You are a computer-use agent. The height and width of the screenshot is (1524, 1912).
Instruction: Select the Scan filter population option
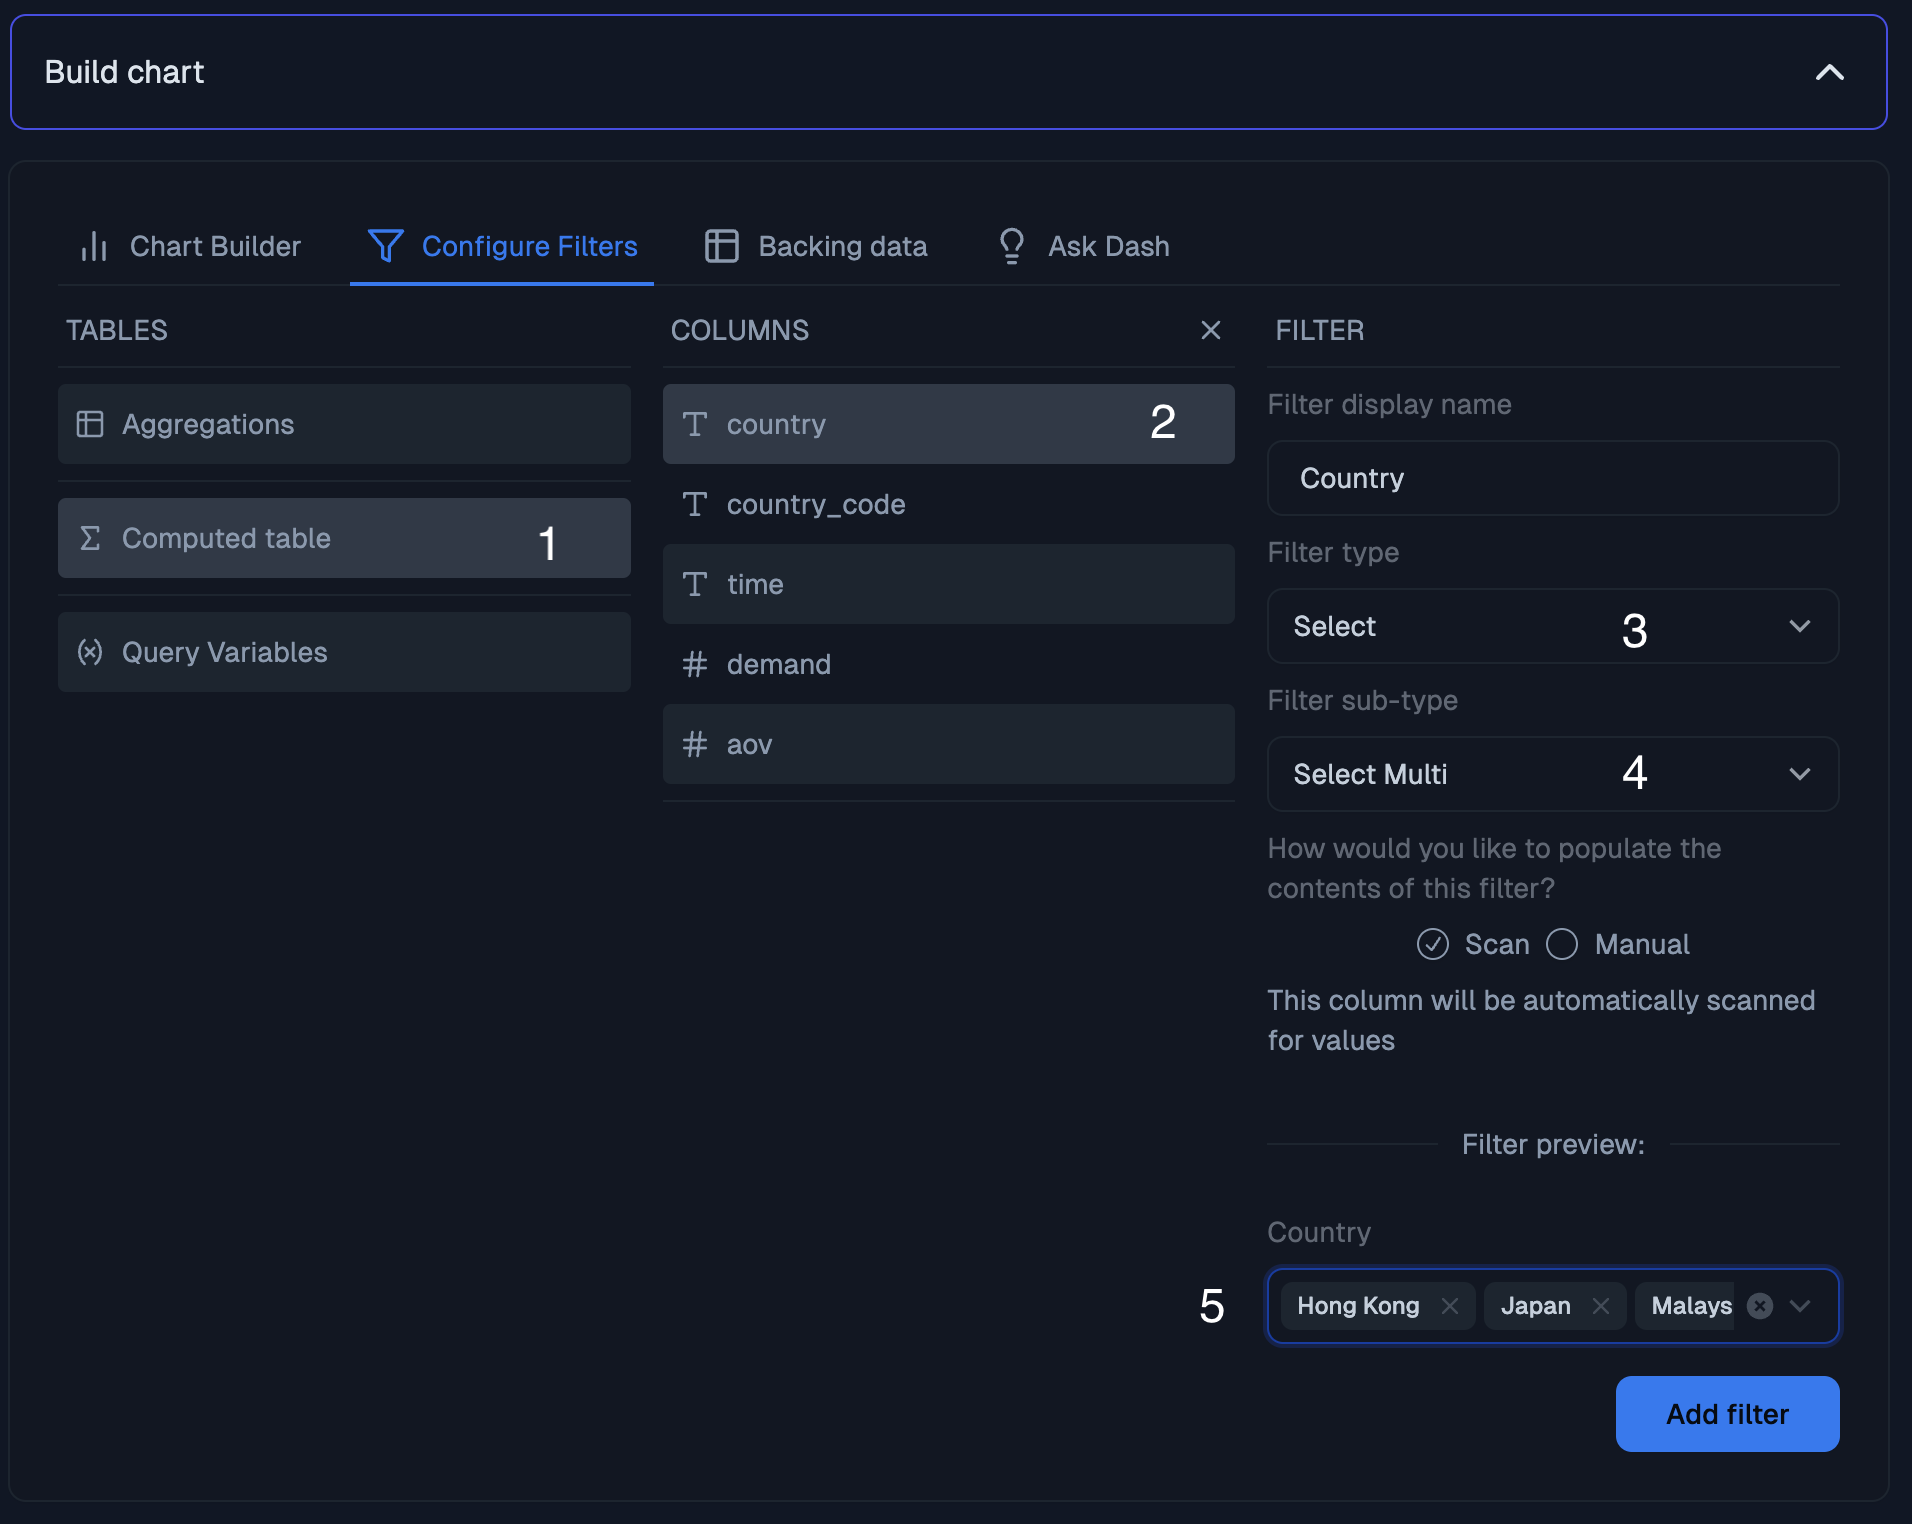[1432, 944]
